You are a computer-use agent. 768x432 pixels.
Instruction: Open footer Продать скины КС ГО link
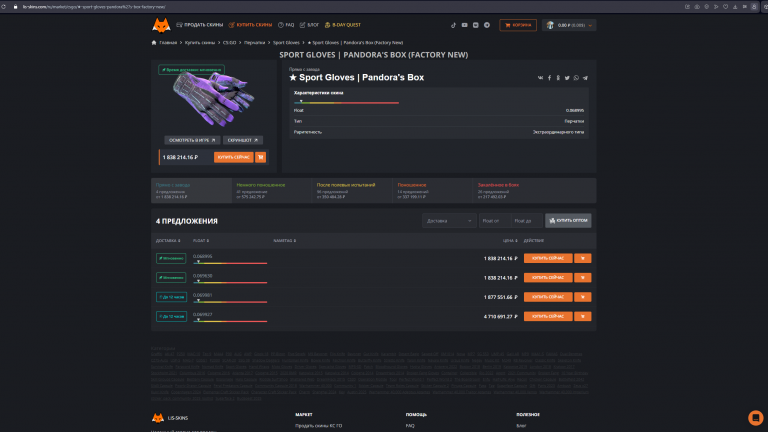318,426
